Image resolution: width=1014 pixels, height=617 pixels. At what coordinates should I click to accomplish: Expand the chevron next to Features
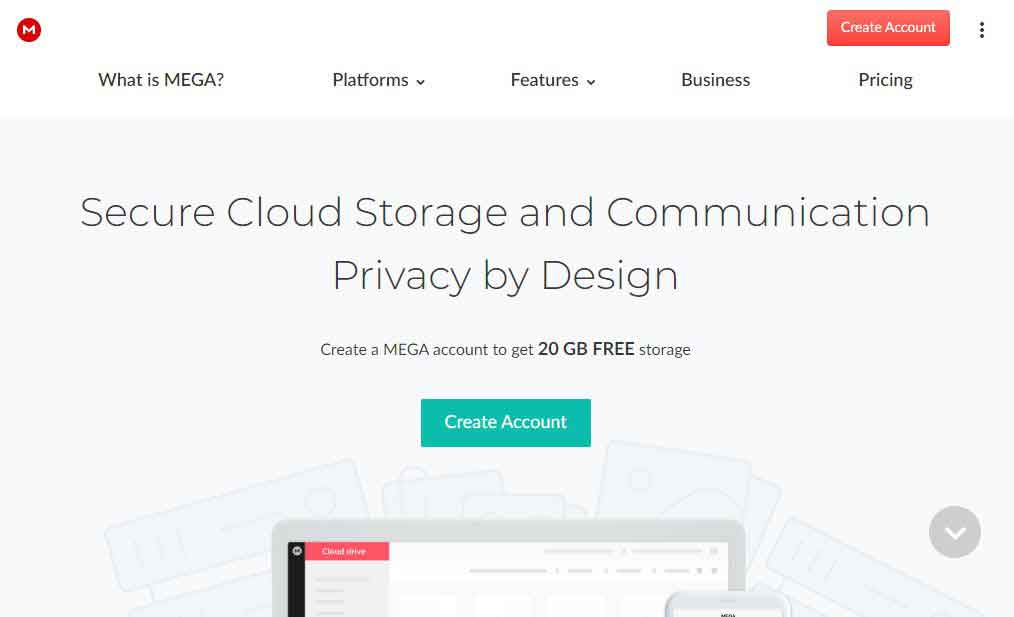point(591,82)
